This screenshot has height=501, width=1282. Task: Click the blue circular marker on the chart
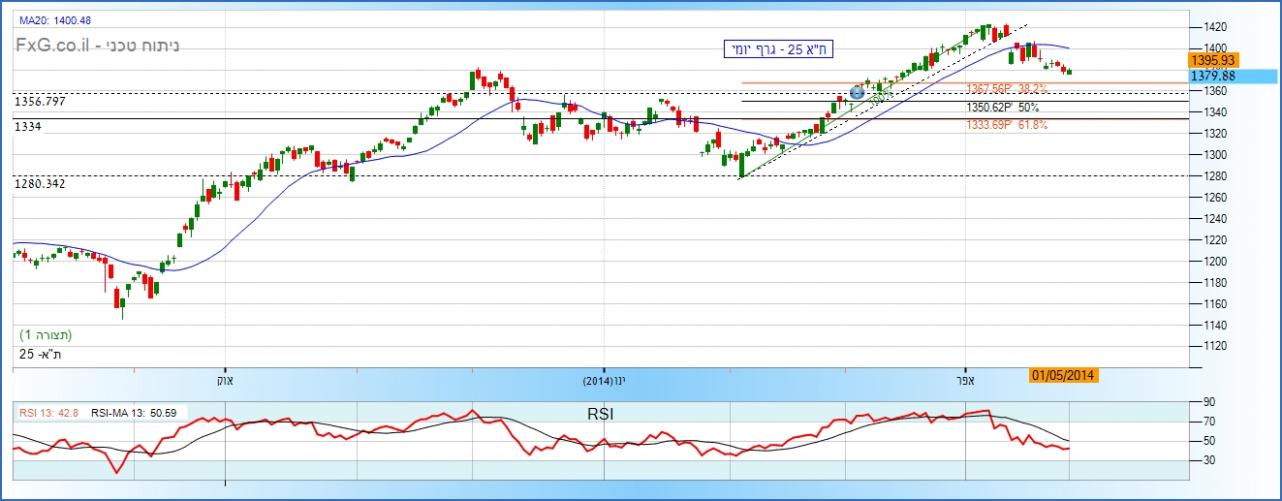[857, 93]
